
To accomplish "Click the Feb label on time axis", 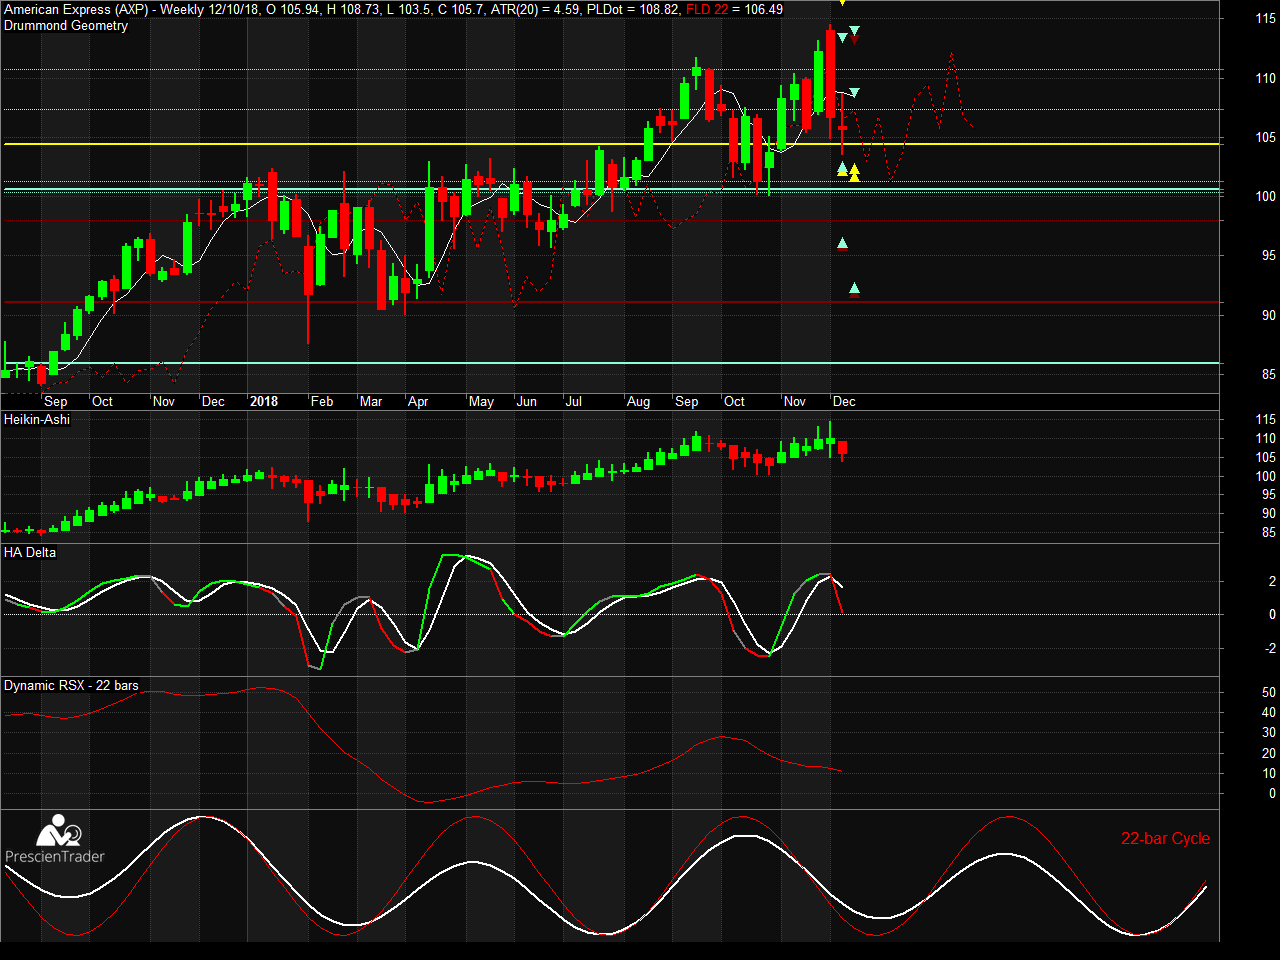I will (322, 401).
